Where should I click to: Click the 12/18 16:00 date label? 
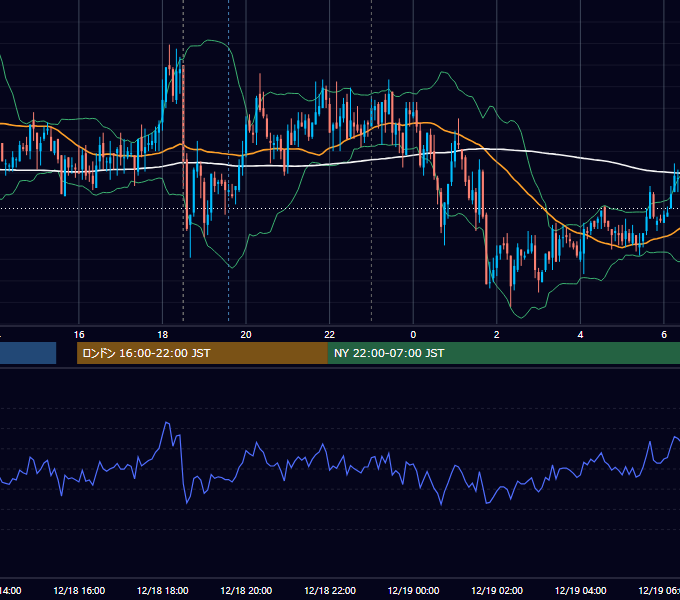(79, 591)
